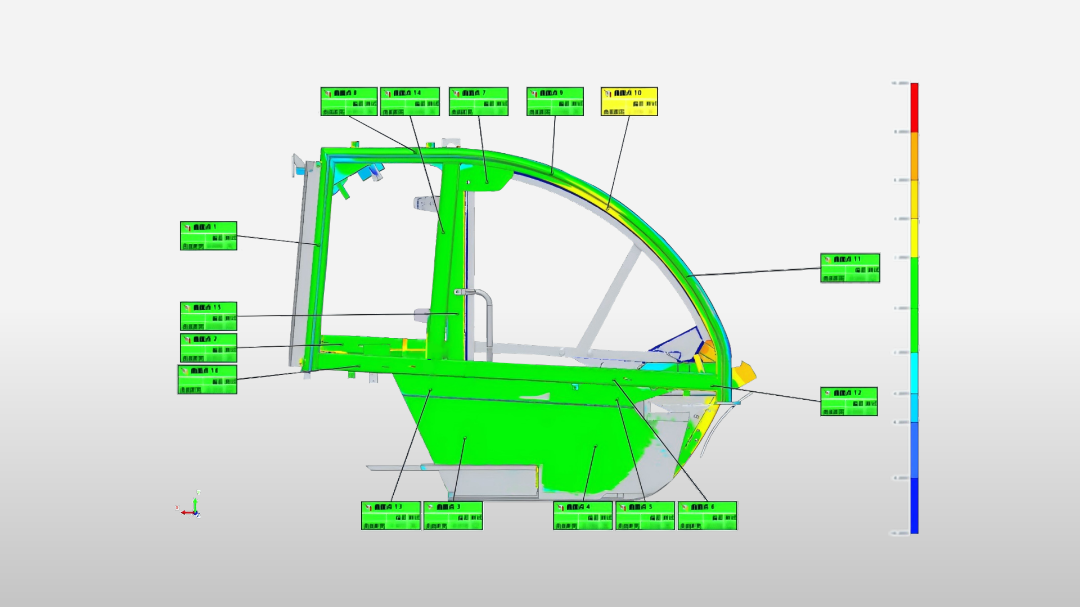Click the icon in yellow 曲面点 10 label
The width and height of the screenshot is (1080, 607).
point(607,93)
